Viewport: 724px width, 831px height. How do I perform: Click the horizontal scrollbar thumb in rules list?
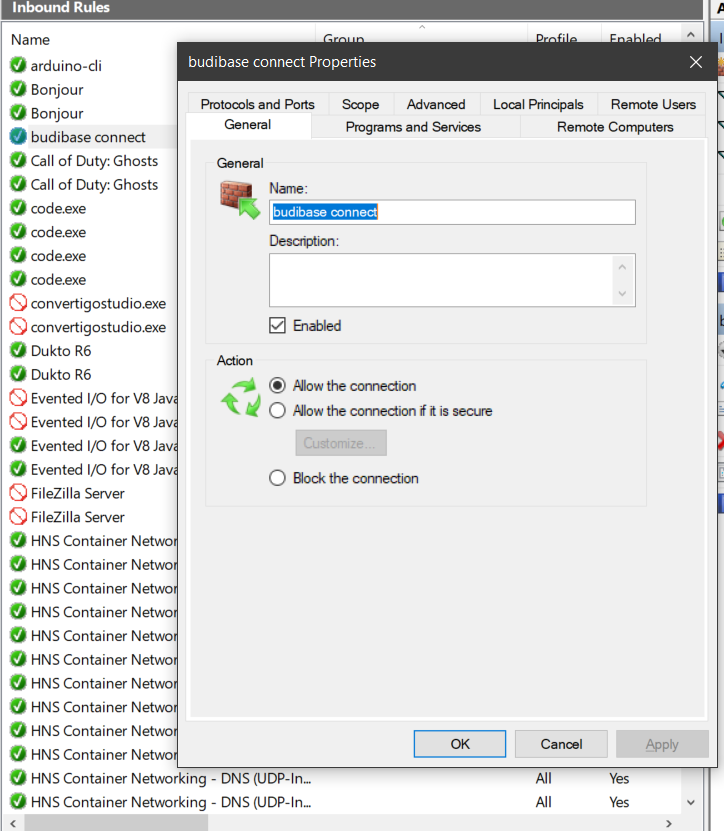coord(116,824)
